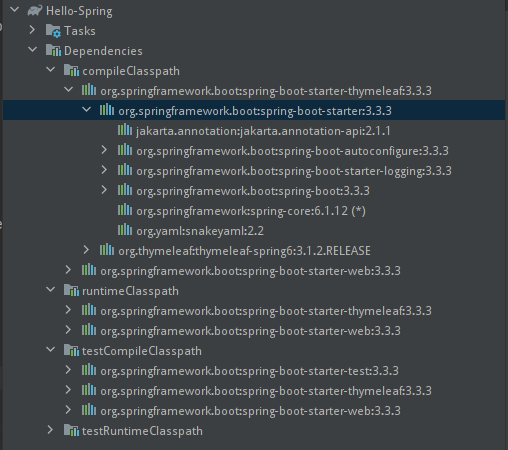The height and width of the screenshot is (450, 508).
Task: Expand the thymeleaf-spring6:3.1.2.RELEASE arrow
Action: pyautogui.click(x=86, y=250)
